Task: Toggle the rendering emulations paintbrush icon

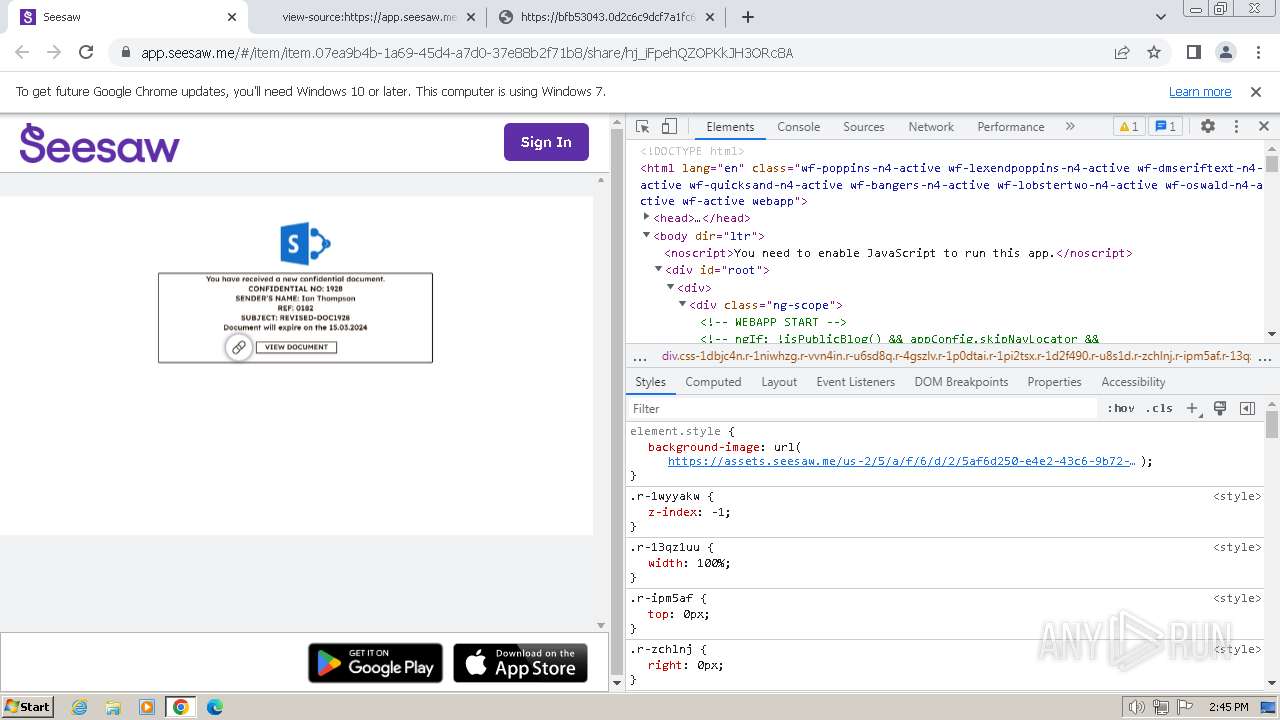Action: tap(1220, 408)
